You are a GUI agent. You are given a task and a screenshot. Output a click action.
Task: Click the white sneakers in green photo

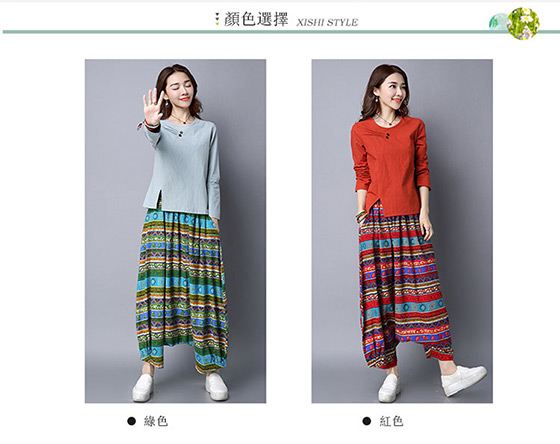point(180,387)
